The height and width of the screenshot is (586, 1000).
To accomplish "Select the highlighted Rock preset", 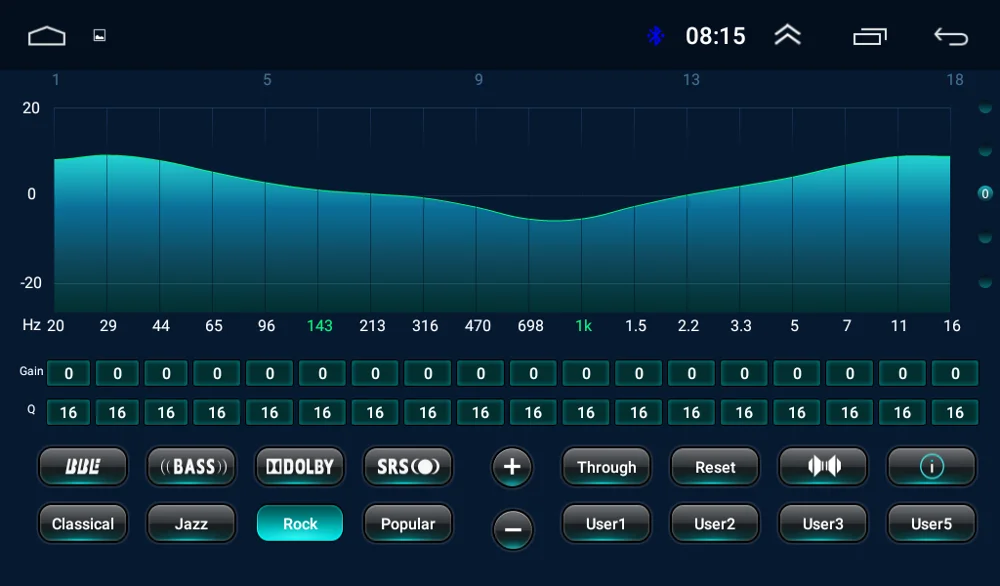I will coord(300,524).
